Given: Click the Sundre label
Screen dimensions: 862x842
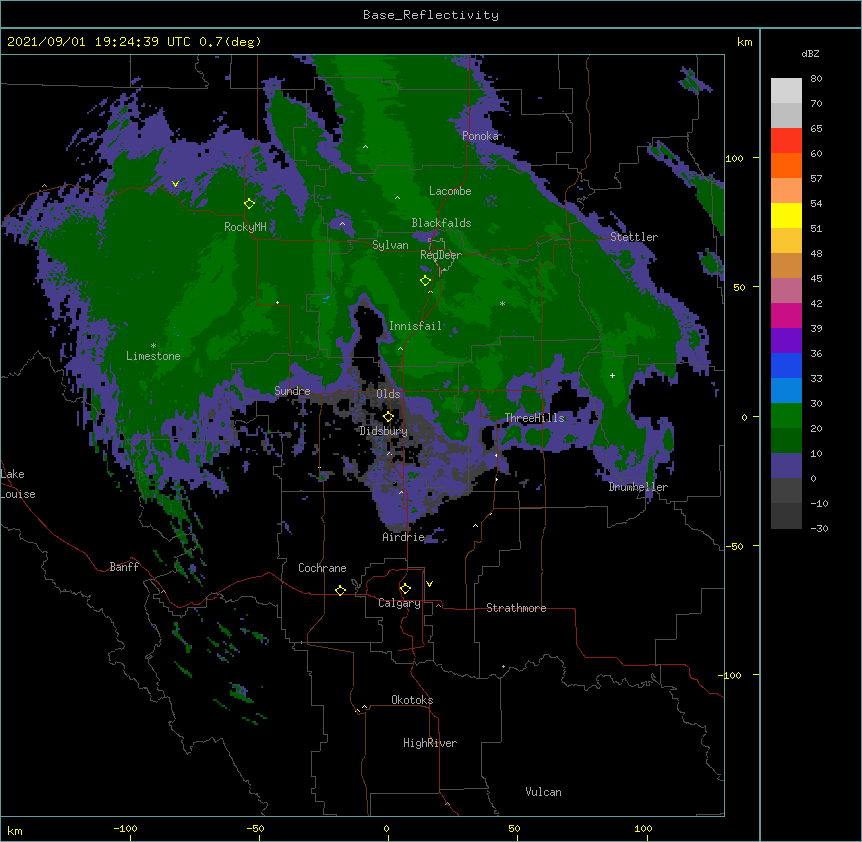Looking at the screenshot, I should (x=292, y=391).
